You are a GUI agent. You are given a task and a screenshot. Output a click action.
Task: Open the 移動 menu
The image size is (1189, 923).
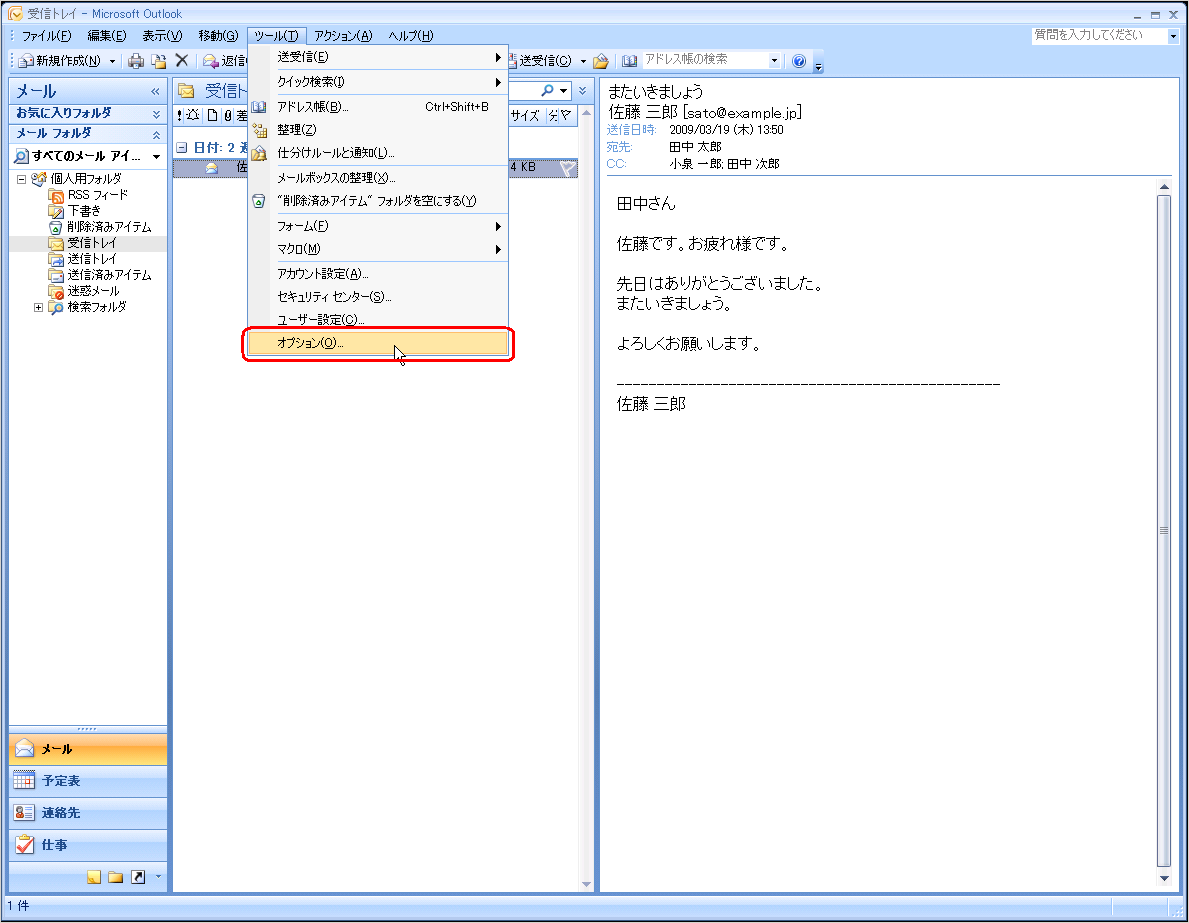point(218,36)
